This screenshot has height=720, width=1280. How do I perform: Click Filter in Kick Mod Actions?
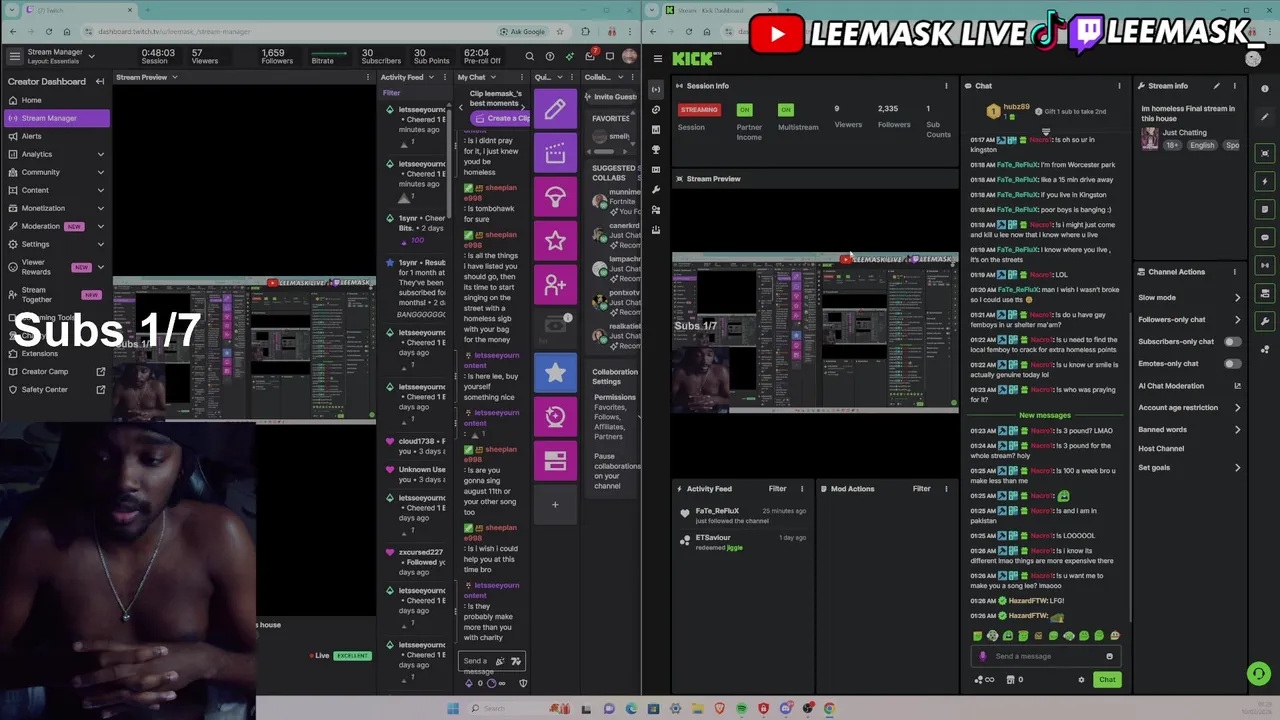point(921,489)
